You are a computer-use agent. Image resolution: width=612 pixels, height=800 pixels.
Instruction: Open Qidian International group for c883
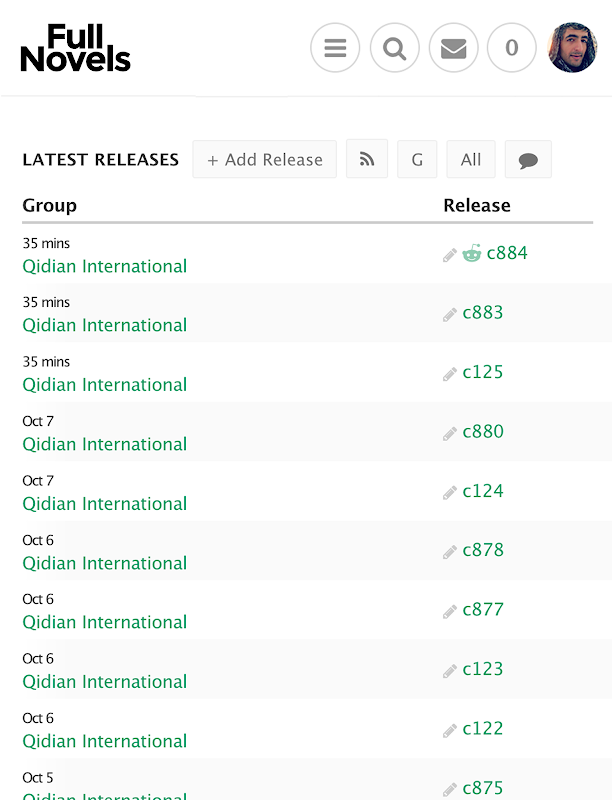tap(105, 325)
